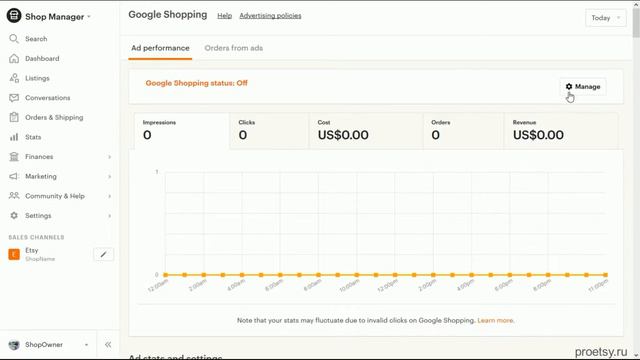Click the Stats bar chart icon
This screenshot has width=640, height=360.
tap(14, 137)
